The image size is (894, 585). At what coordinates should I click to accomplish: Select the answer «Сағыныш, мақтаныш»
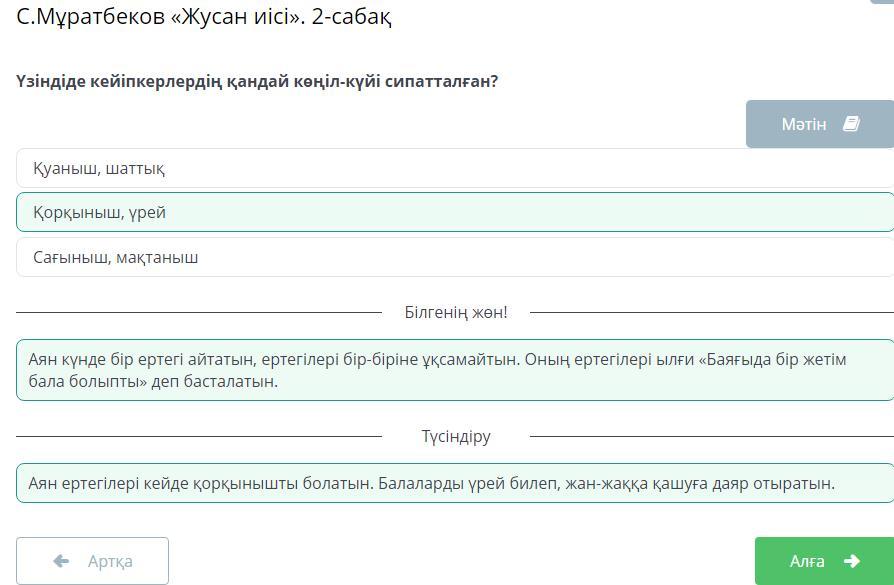[455, 257]
